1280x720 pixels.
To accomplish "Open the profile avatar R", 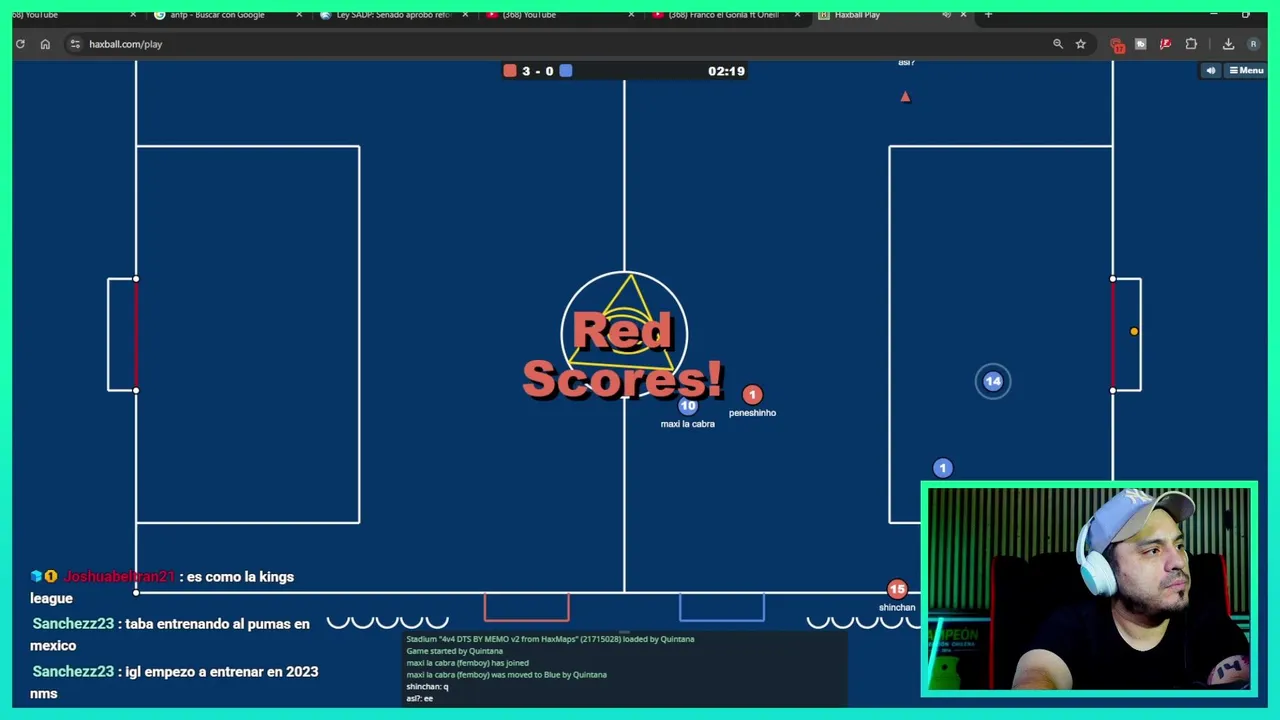I will pyautogui.click(x=1253, y=44).
